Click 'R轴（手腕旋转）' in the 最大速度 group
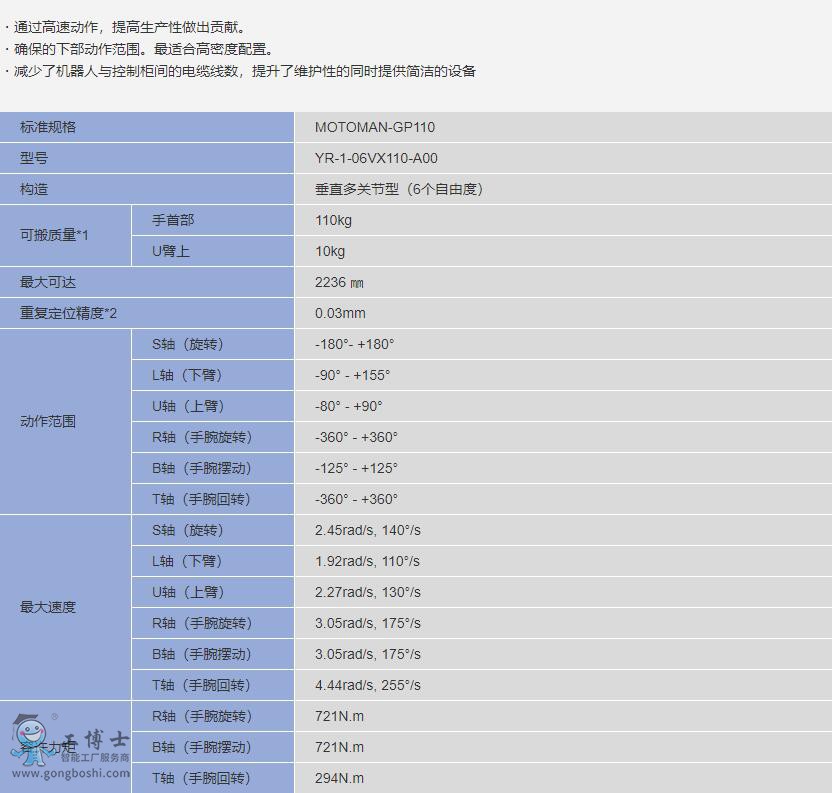Screen dimensions: 832x793 [x=202, y=623]
